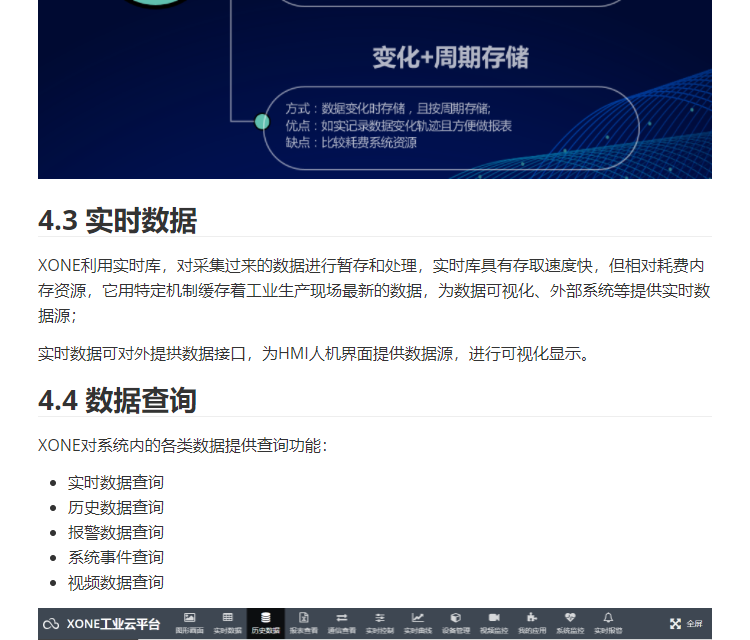750x640 pixels.
Task: Open the 我的应用 my apps icon
Action: pos(532,618)
